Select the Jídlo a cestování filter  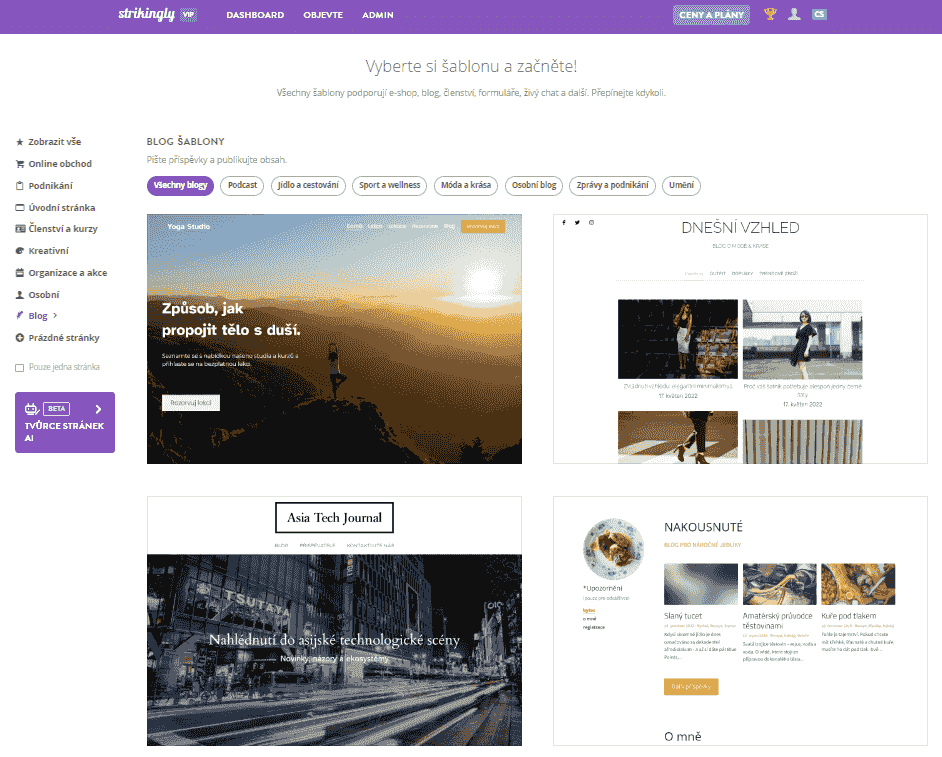click(x=308, y=185)
